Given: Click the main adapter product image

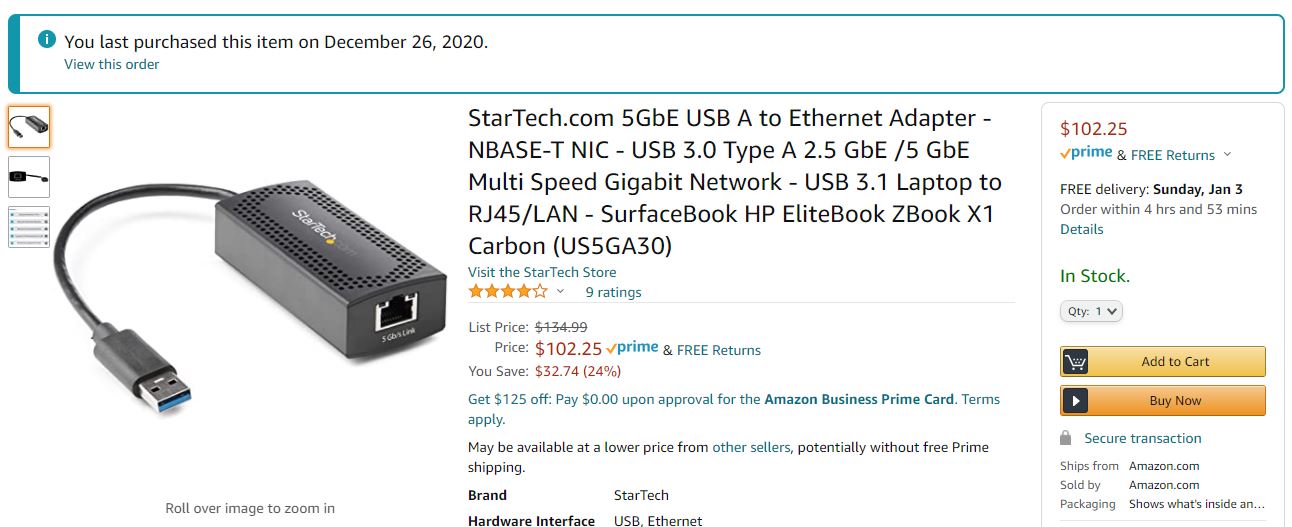Looking at the screenshot, I should (250, 290).
